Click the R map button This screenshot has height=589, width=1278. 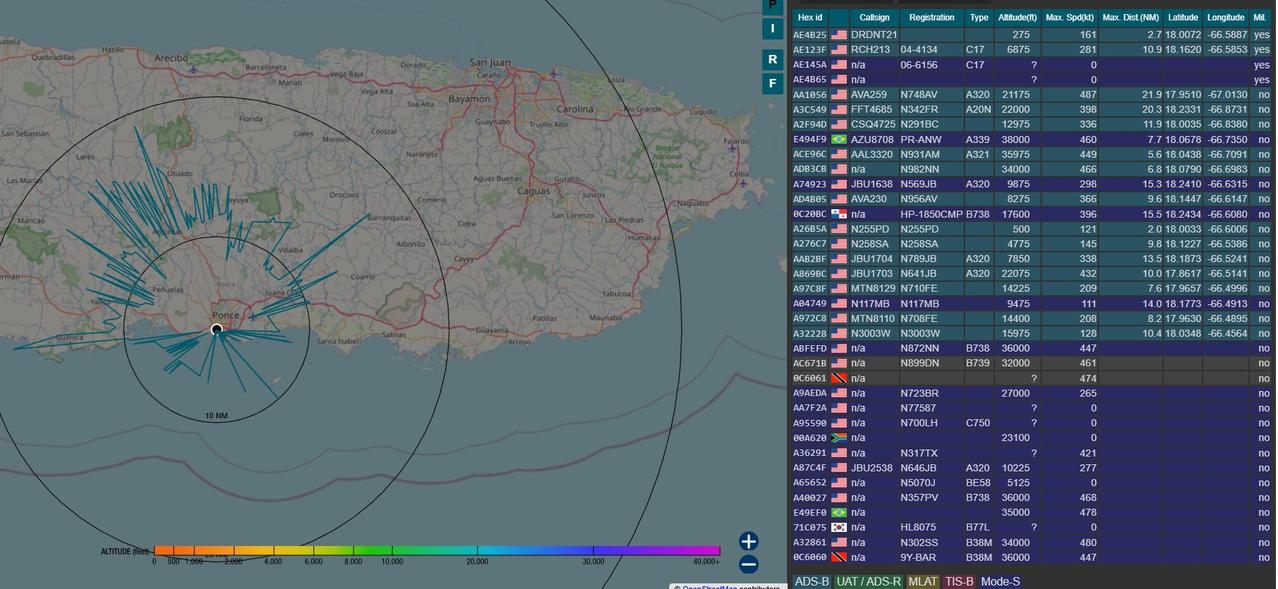(771, 59)
